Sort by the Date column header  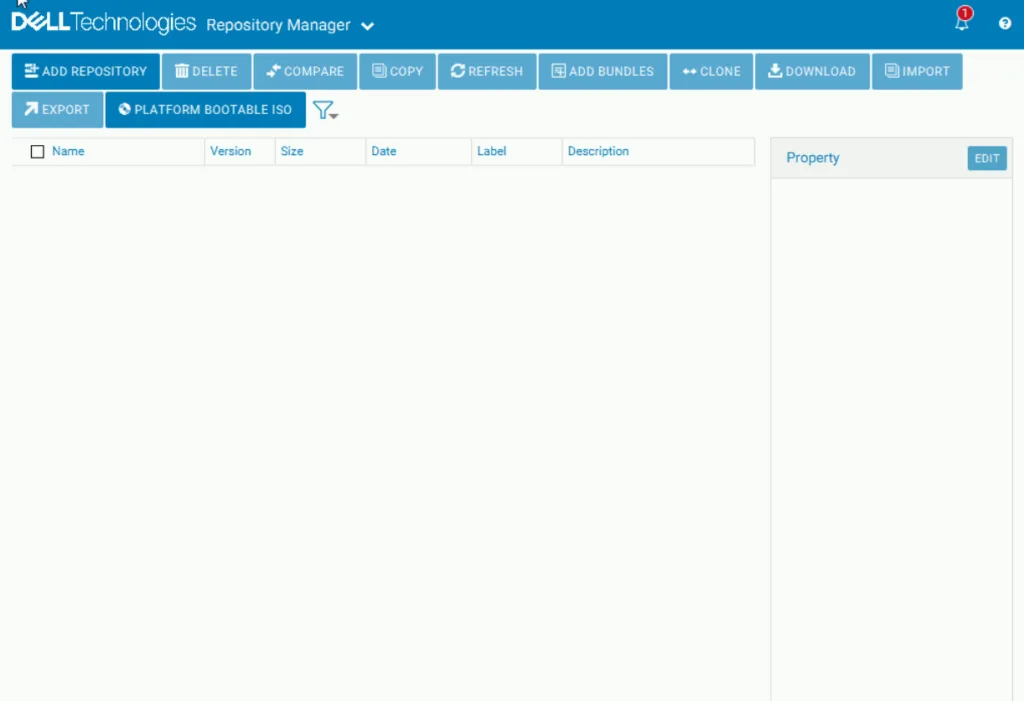[x=383, y=152]
